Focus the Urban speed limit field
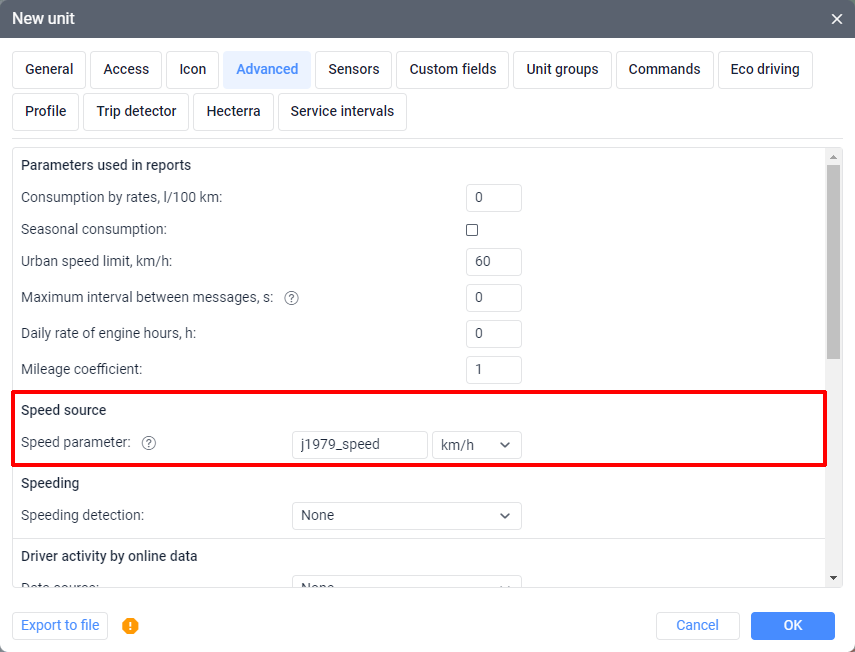The width and height of the screenshot is (855, 652). click(x=493, y=262)
